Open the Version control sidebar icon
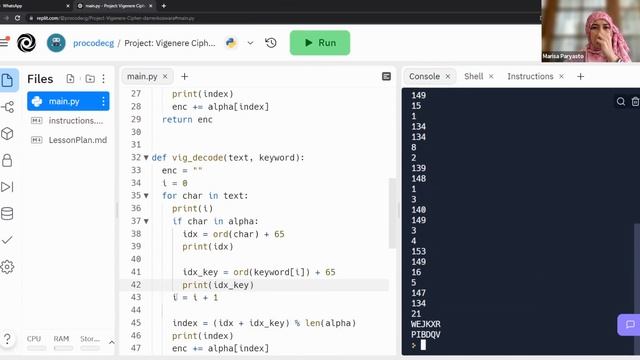Screen dimensions: 640x360 [x=8, y=107]
